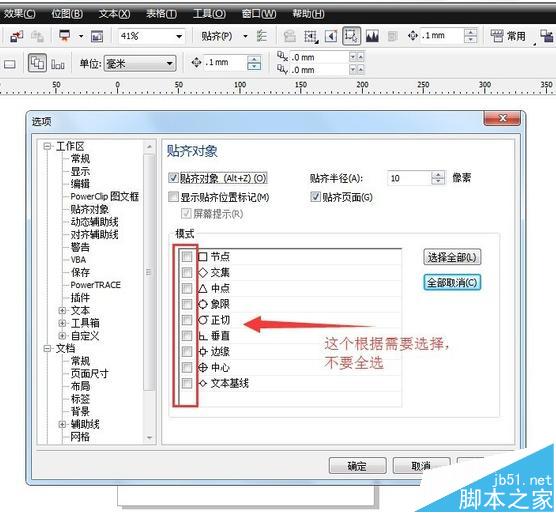
Task: Select 页面尺寸 in the options tree
Action: (x=89, y=373)
